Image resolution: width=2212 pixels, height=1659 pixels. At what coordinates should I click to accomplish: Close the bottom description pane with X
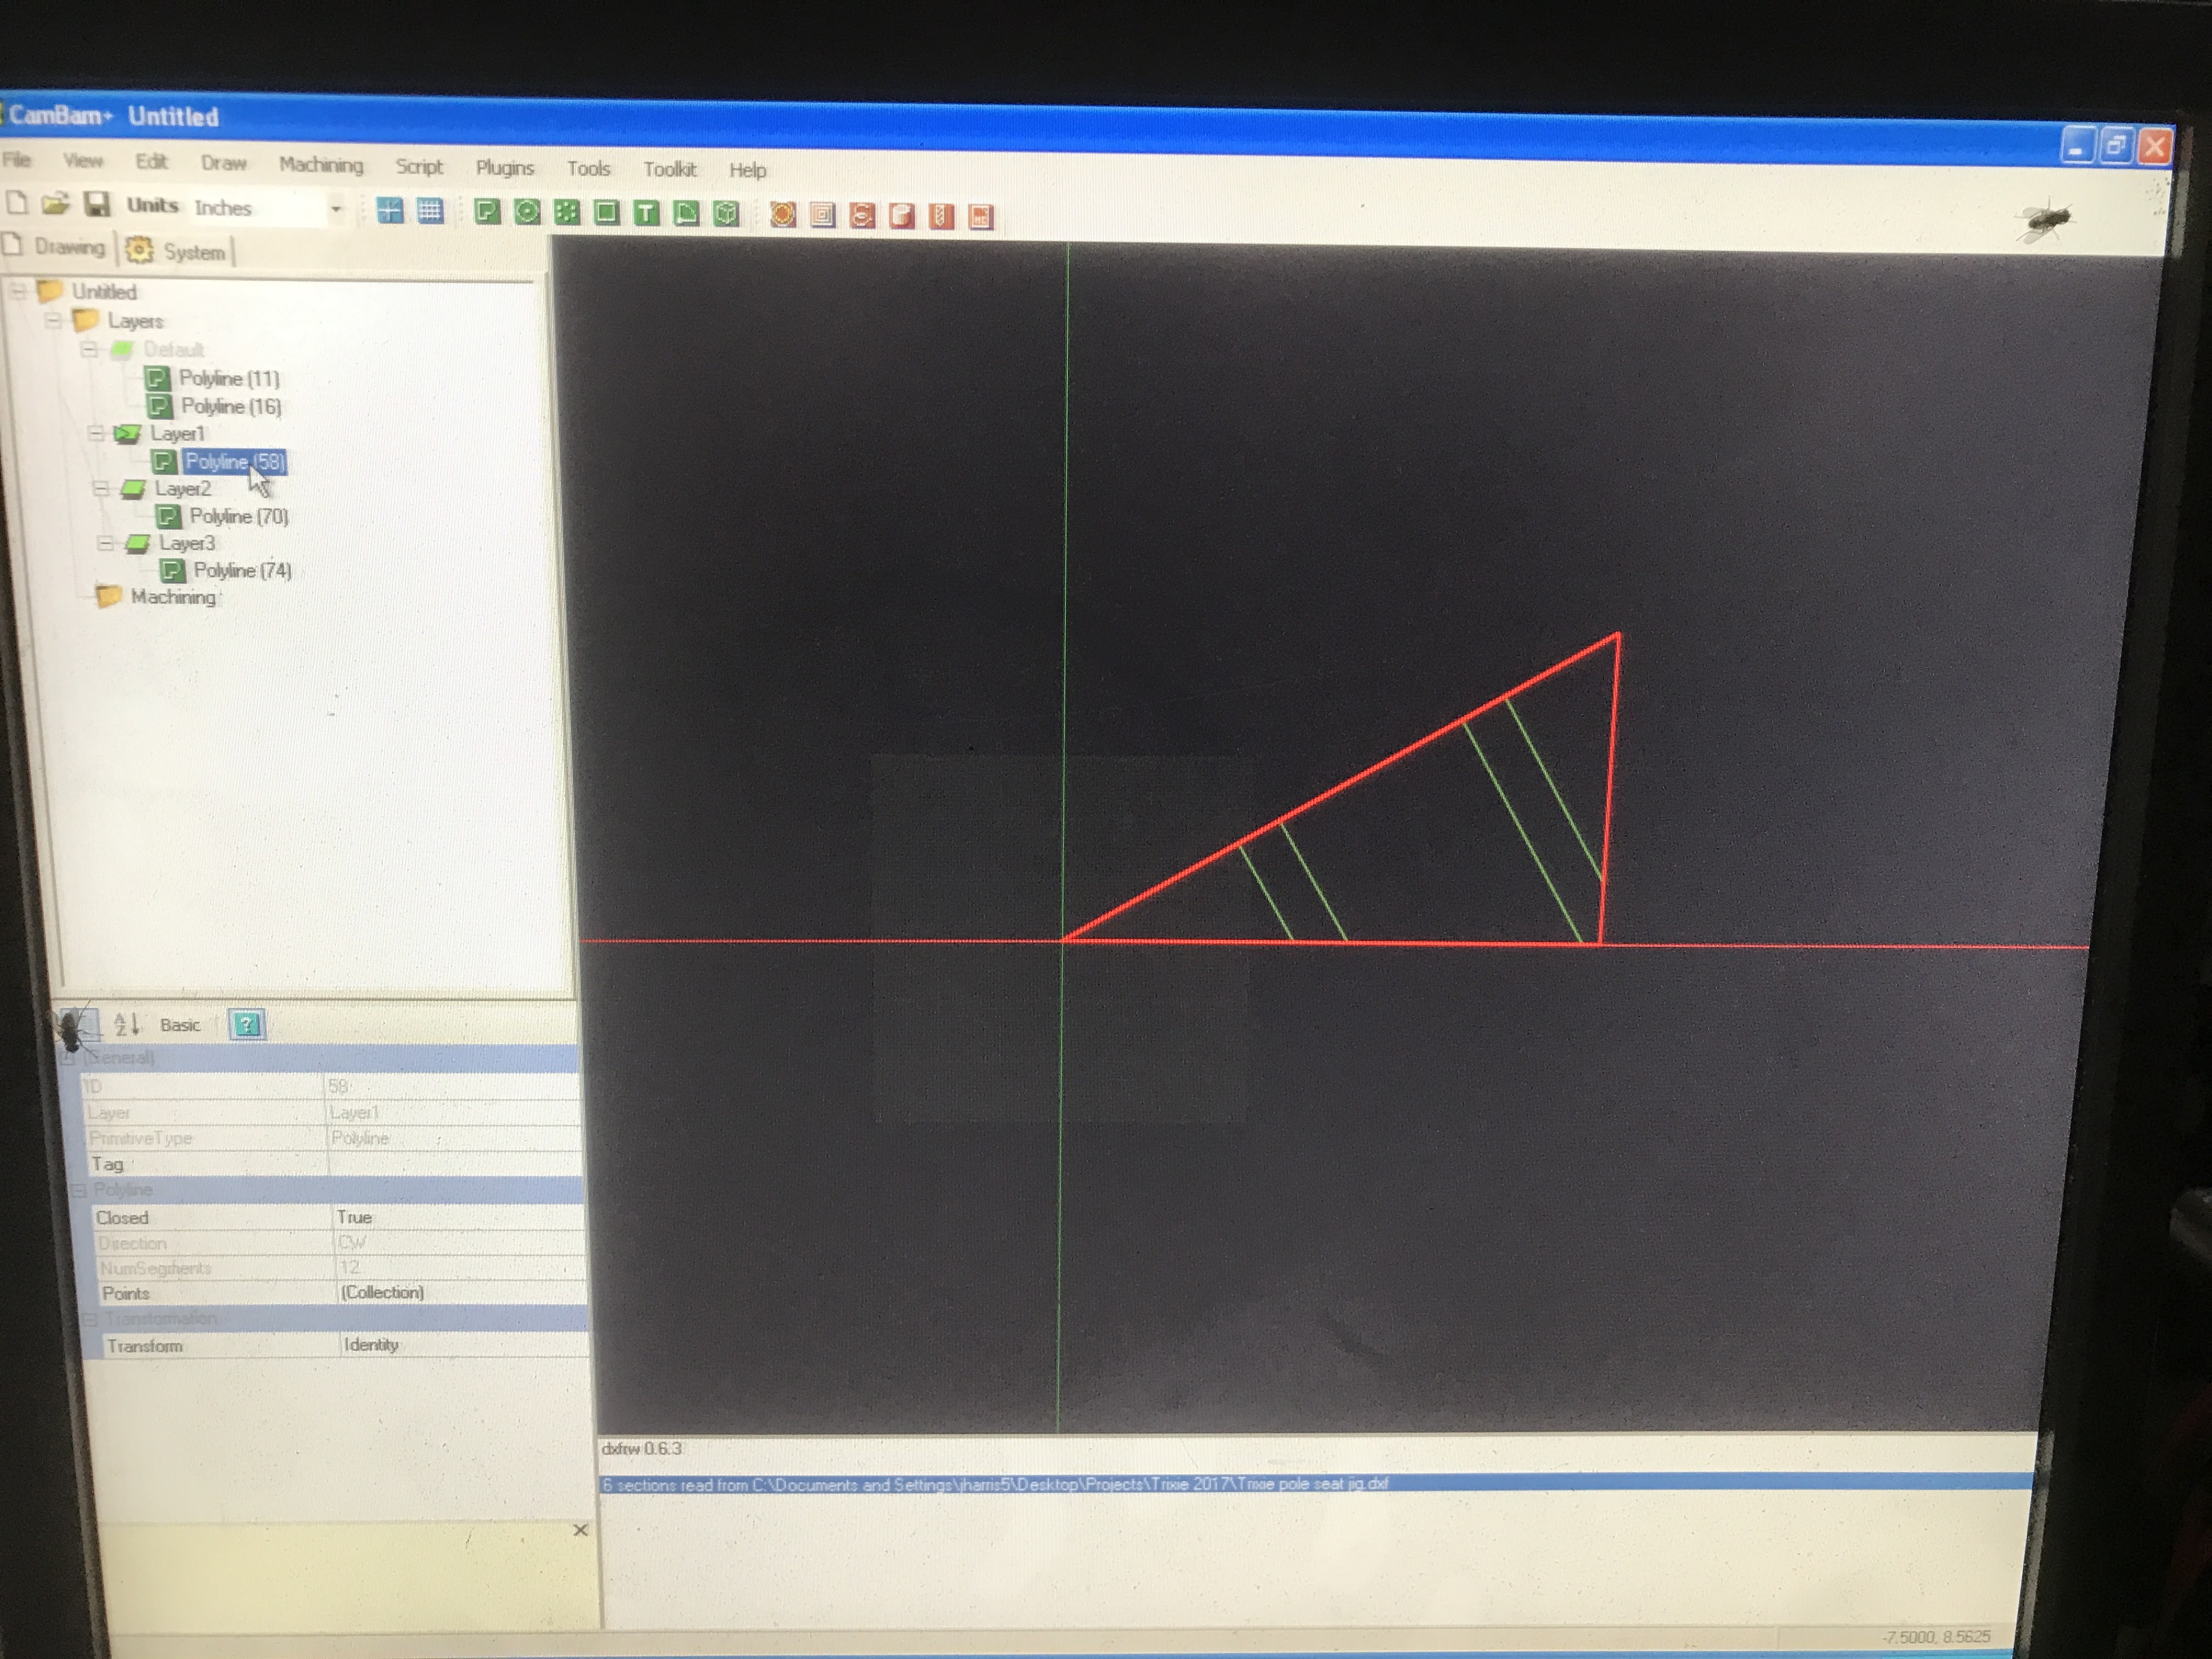(x=580, y=1530)
